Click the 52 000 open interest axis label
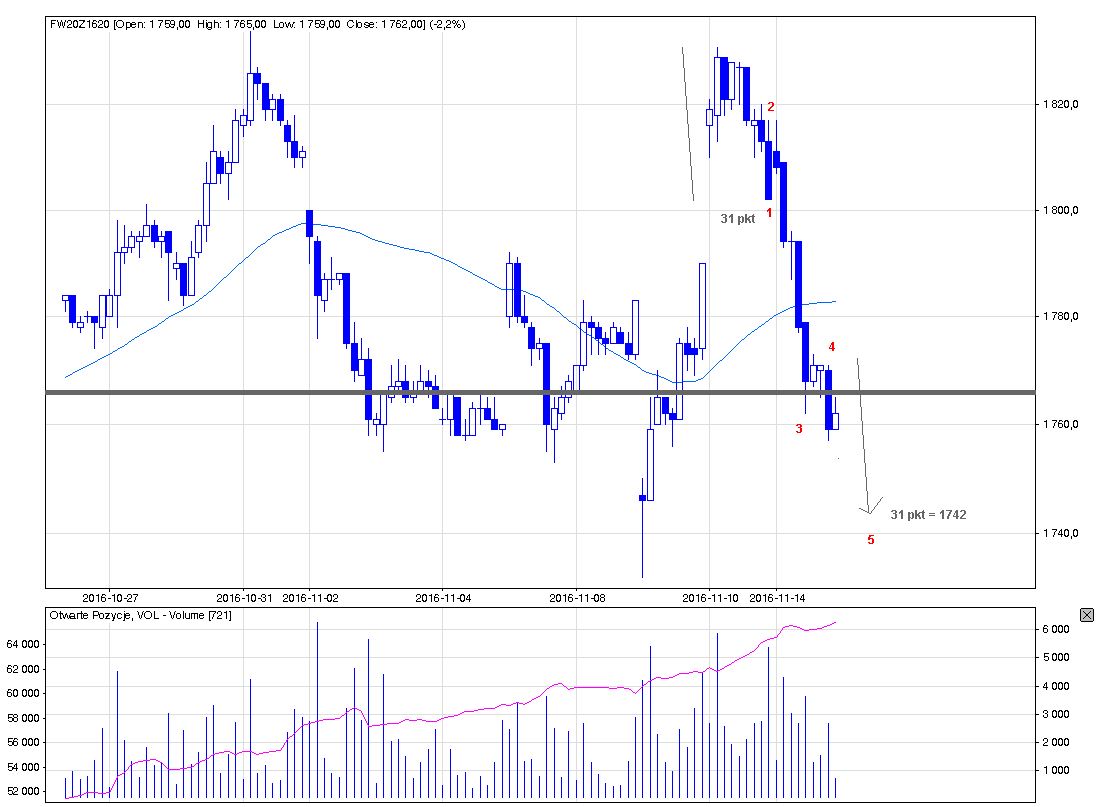 pyautogui.click(x=23, y=791)
